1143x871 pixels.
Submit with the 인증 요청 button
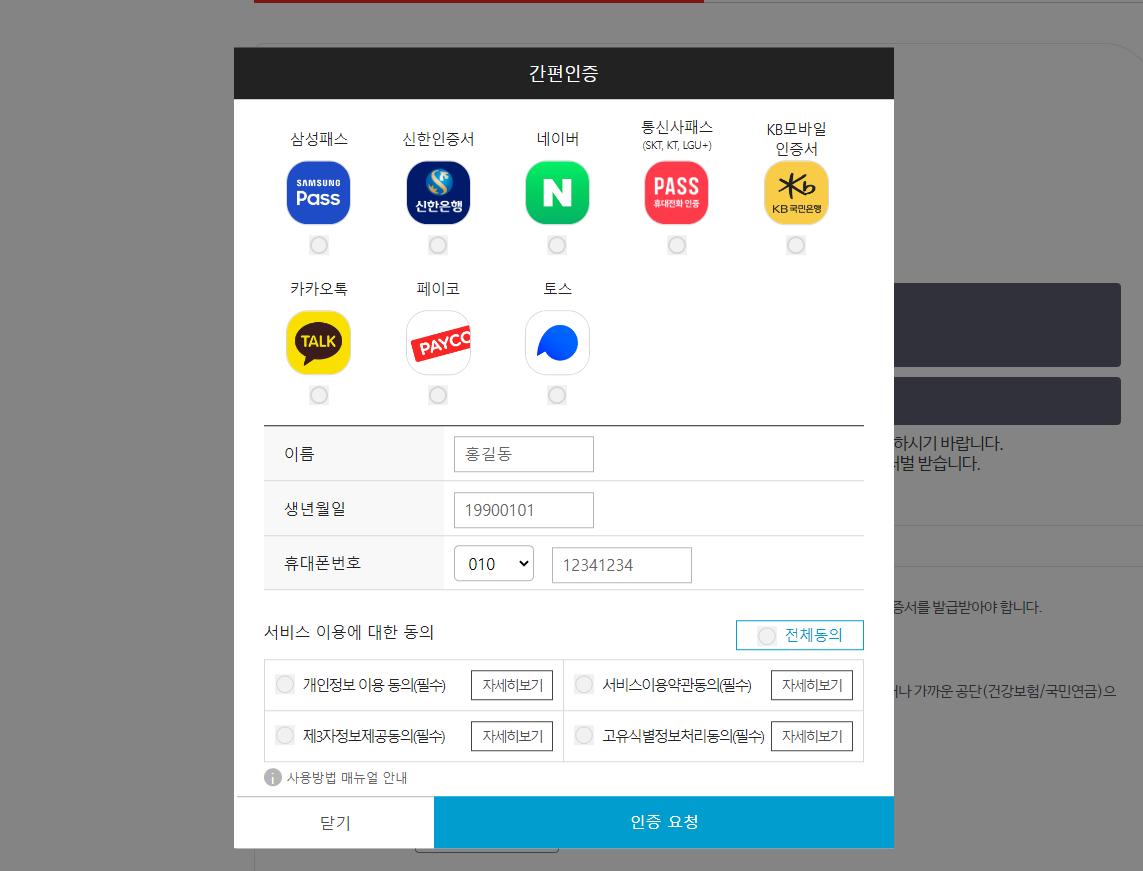[x=664, y=822]
